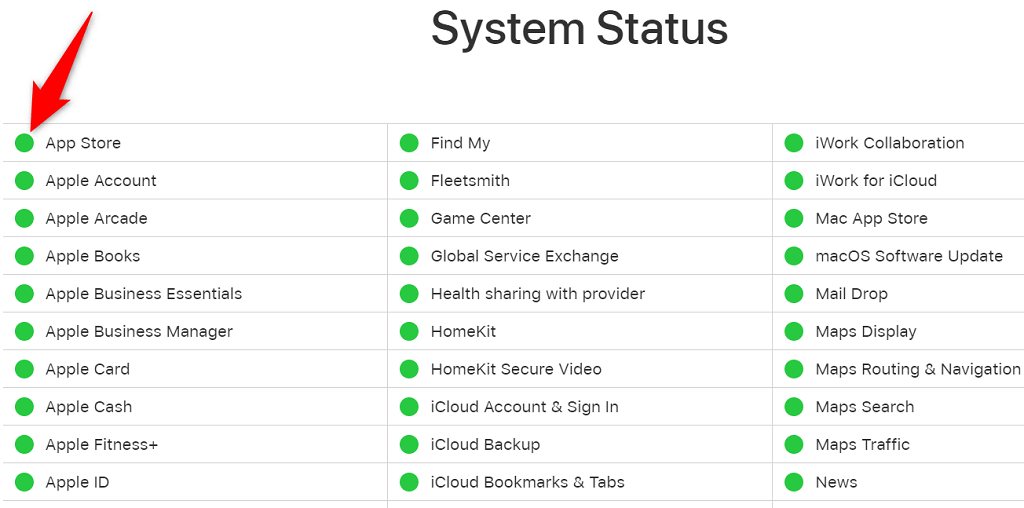The width and height of the screenshot is (1024, 508).
Task: Select the Apple Card service name
Action: (88, 369)
